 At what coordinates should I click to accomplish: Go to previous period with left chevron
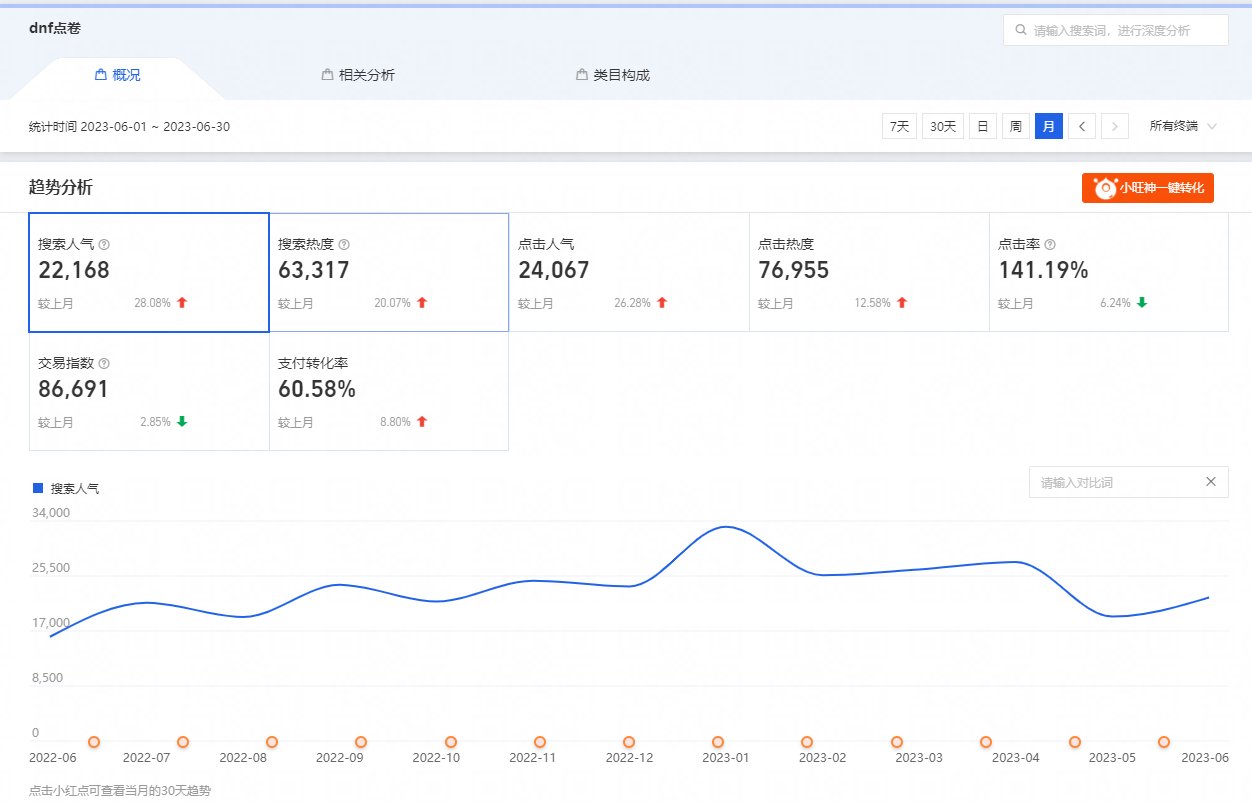click(1082, 126)
